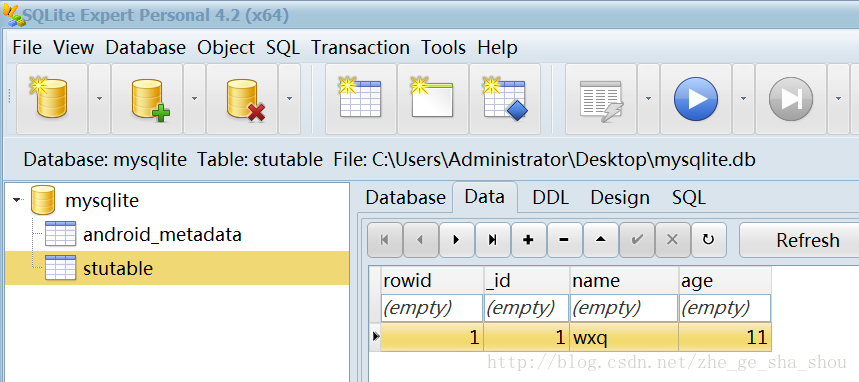Switch to the DDL tab
859x382 pixels.
(551, 197)
